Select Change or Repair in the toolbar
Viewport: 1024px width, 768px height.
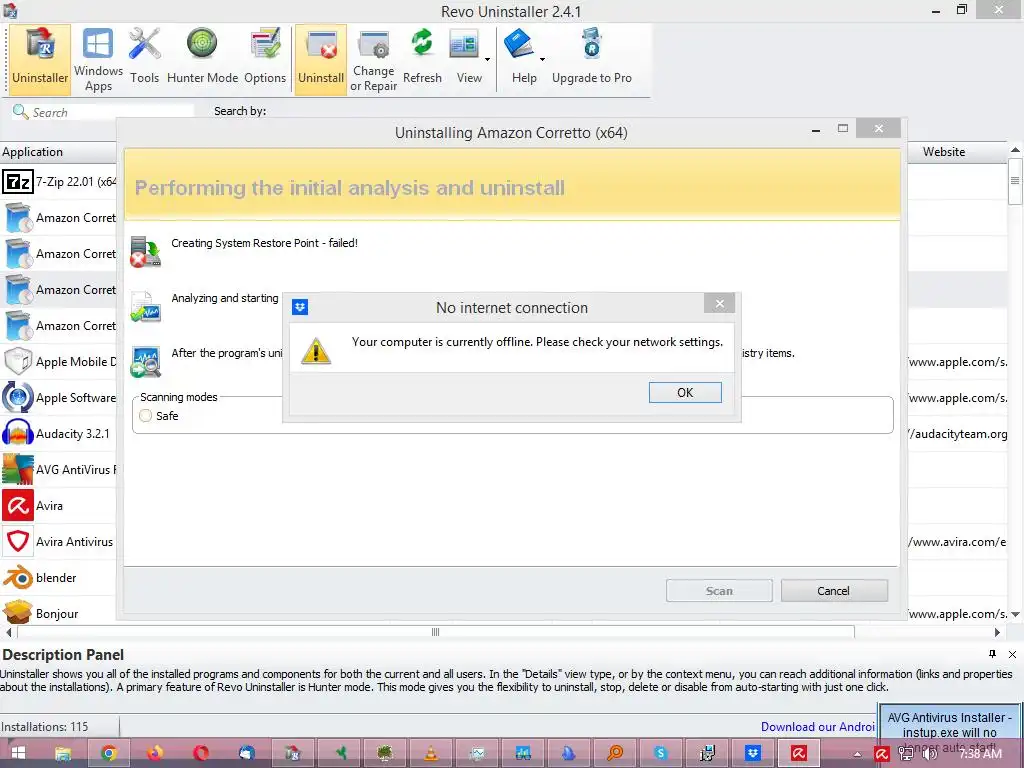pos(374,59)
